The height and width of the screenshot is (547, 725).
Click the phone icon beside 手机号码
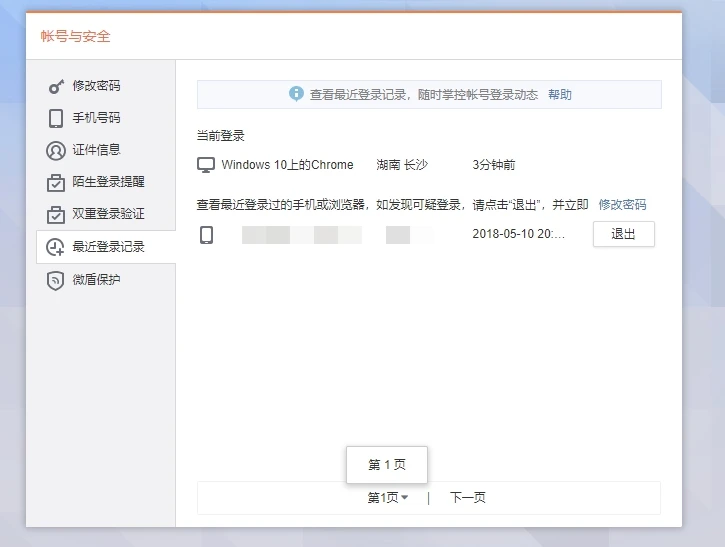pyautogui.click(x=56, y=118)
